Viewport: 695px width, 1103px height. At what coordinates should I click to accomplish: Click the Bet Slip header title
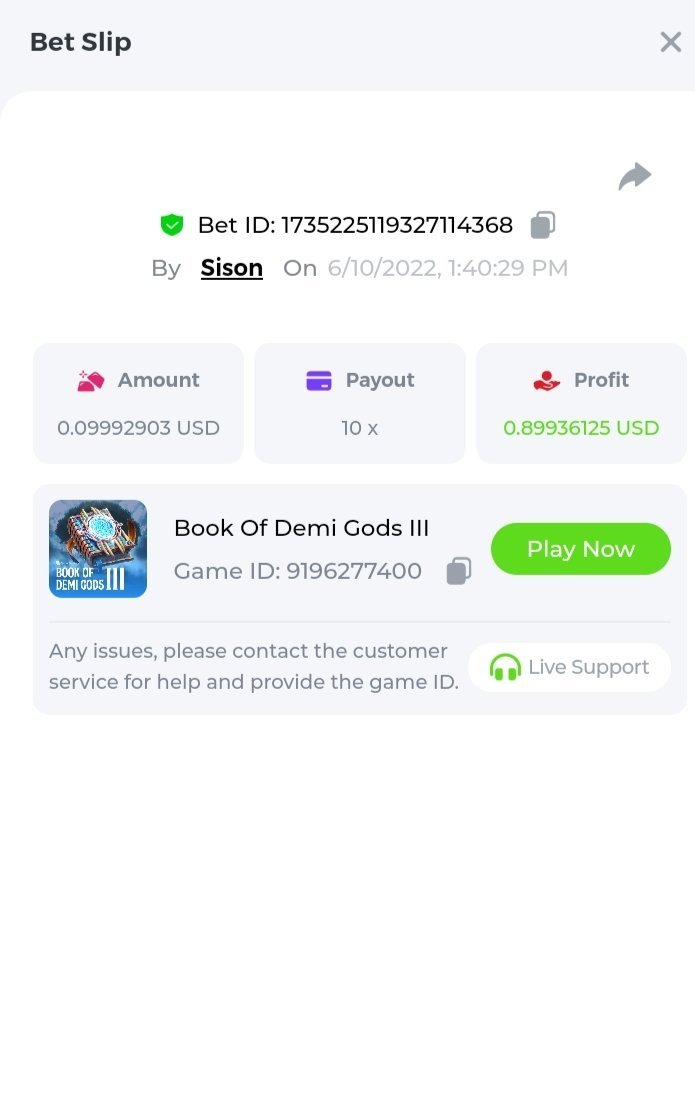click(81, 42)
